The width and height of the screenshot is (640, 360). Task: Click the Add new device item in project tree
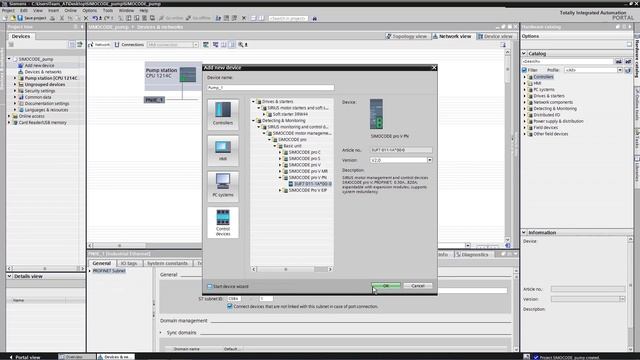(x=39, y=65)
